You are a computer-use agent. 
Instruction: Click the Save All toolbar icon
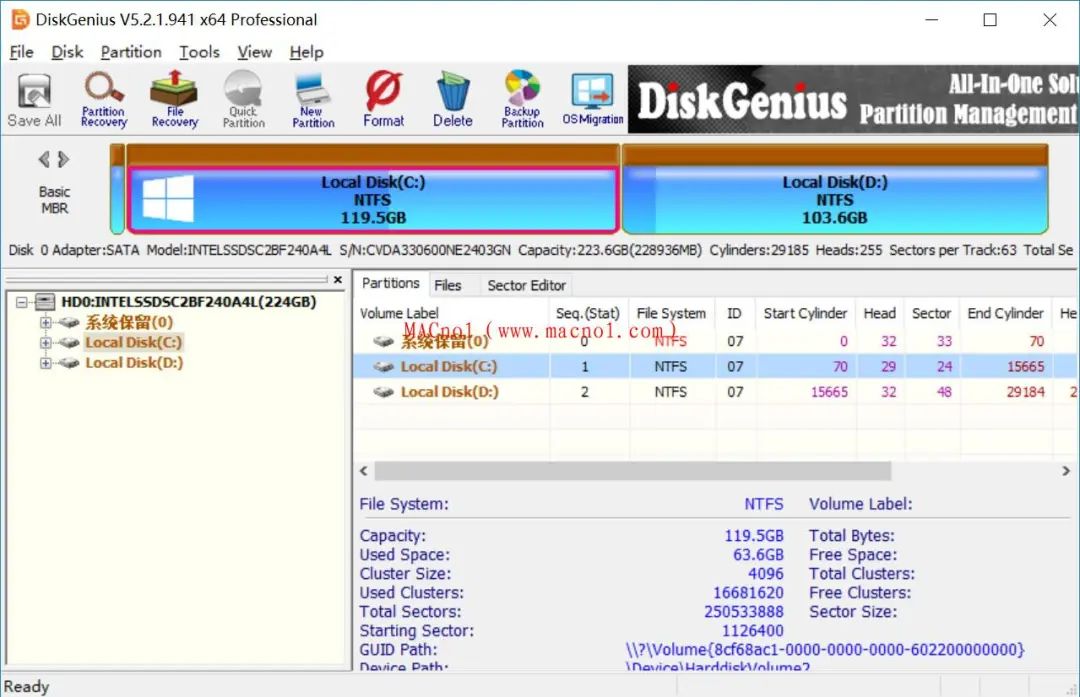click(x=34, y=101)
